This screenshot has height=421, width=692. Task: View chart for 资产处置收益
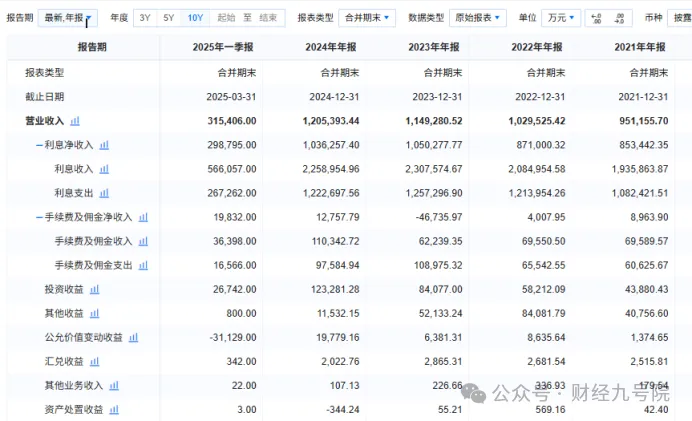coord(114,410)
